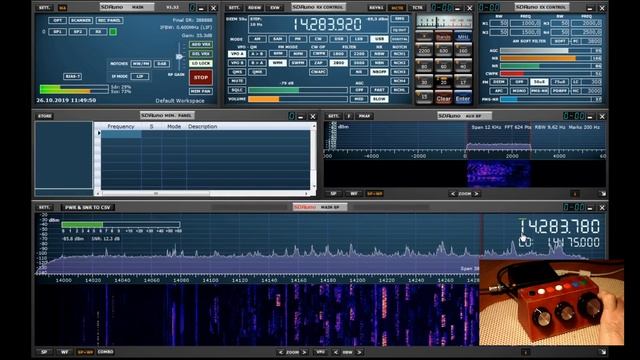Click green indicator next to RX button
The height and width of the screenshot is (360, 640).
pyautogui.click(x=113, y=31)
